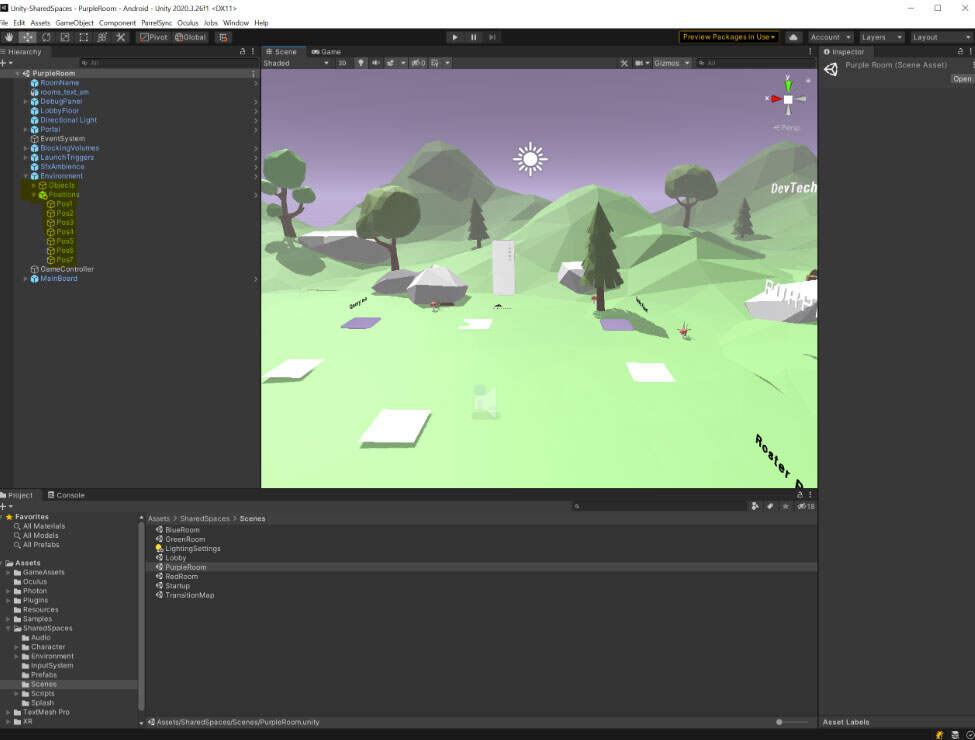Open the Gizmos dropdown
The width and height of the screenshot is (975, 740).
(x=670, y=63)
